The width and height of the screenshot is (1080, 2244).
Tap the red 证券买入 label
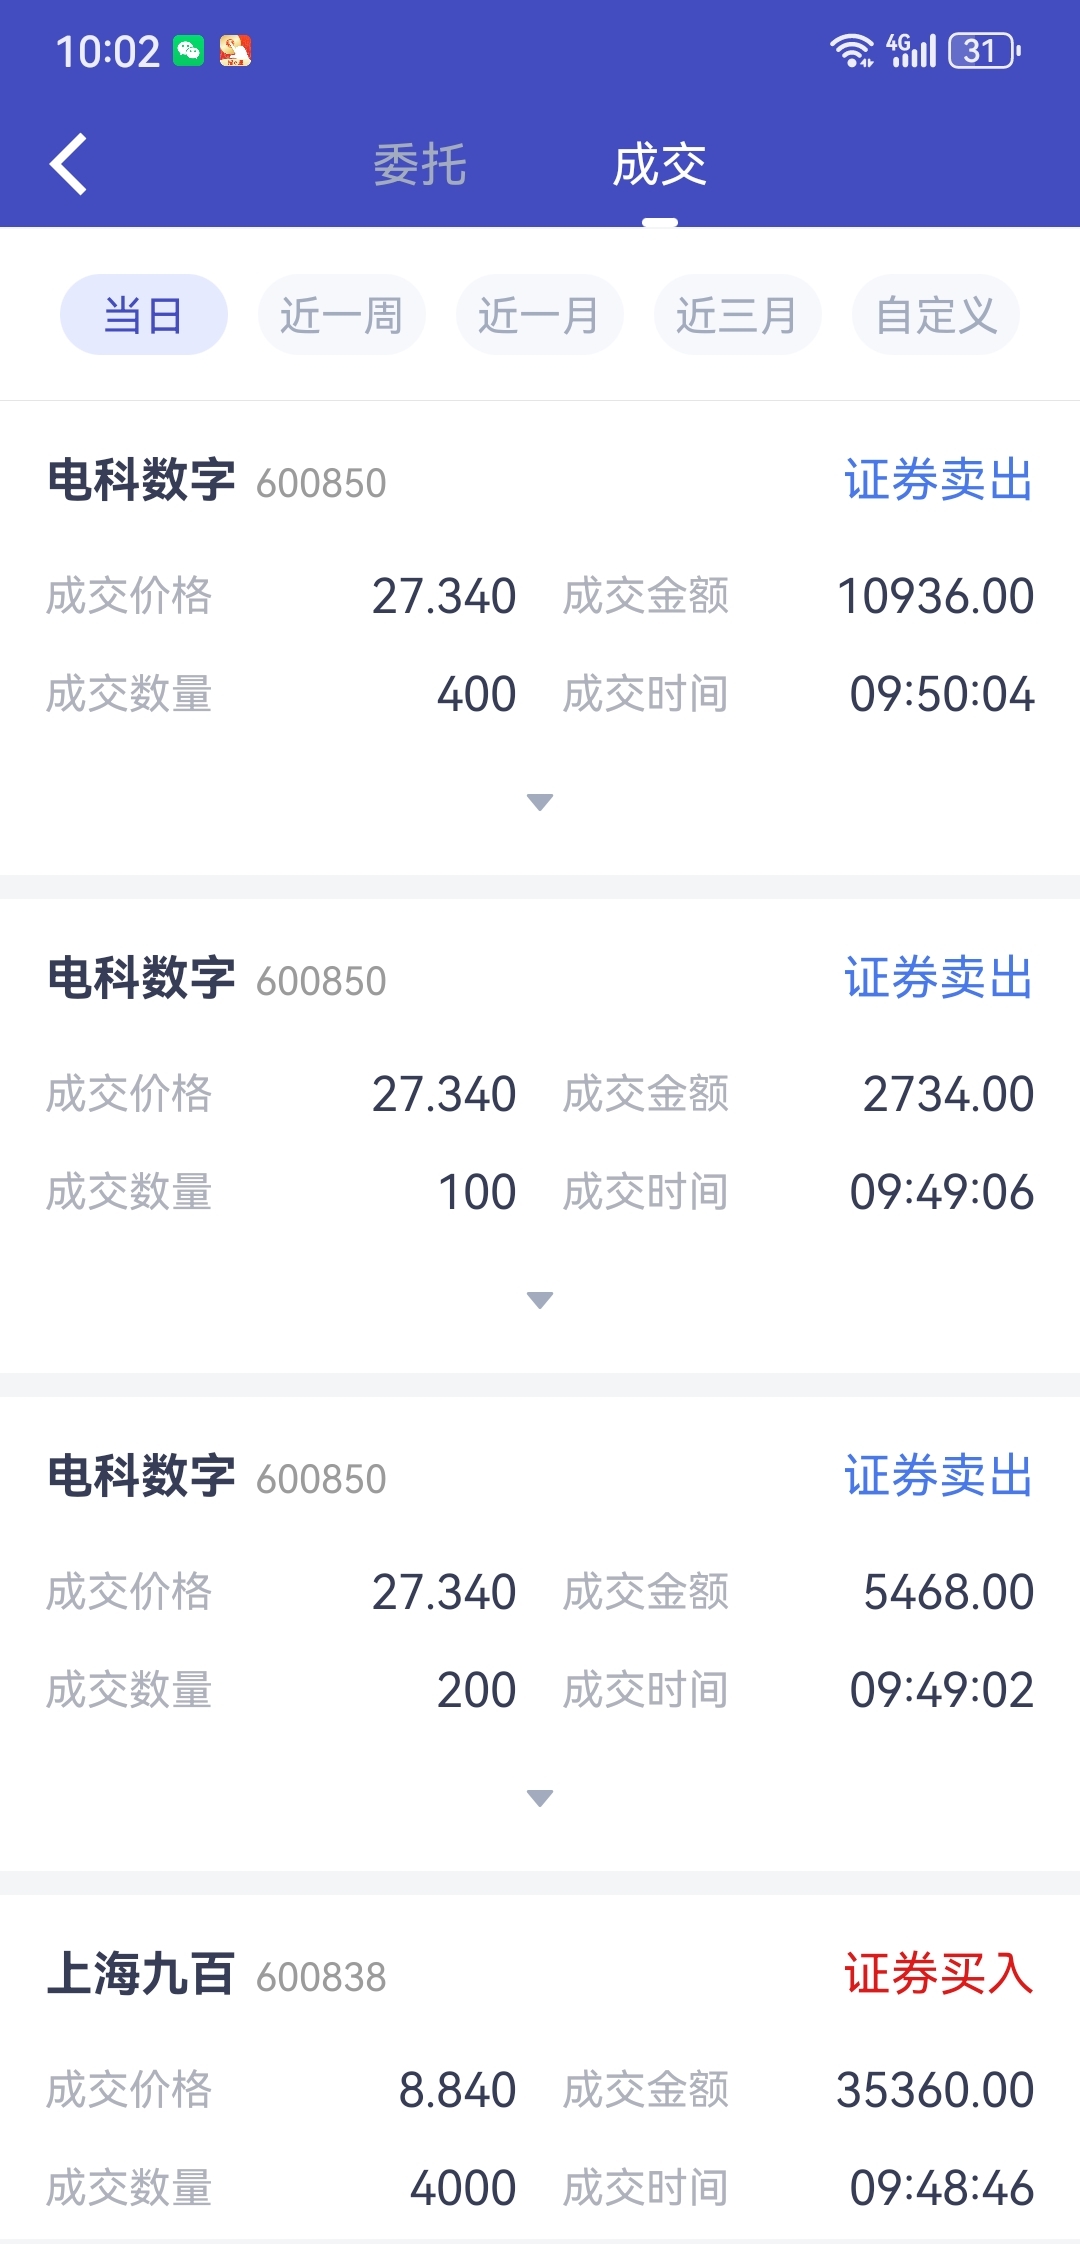938,1975
